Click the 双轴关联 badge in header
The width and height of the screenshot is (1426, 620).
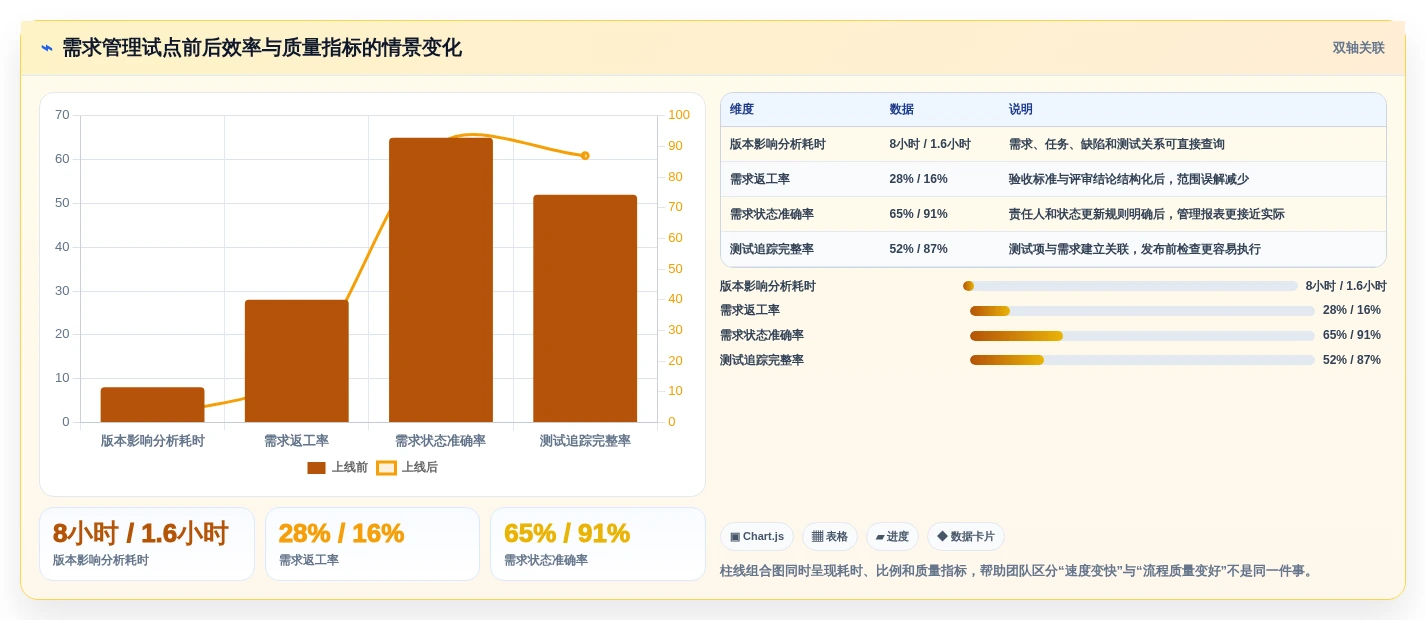[1358, 48]
